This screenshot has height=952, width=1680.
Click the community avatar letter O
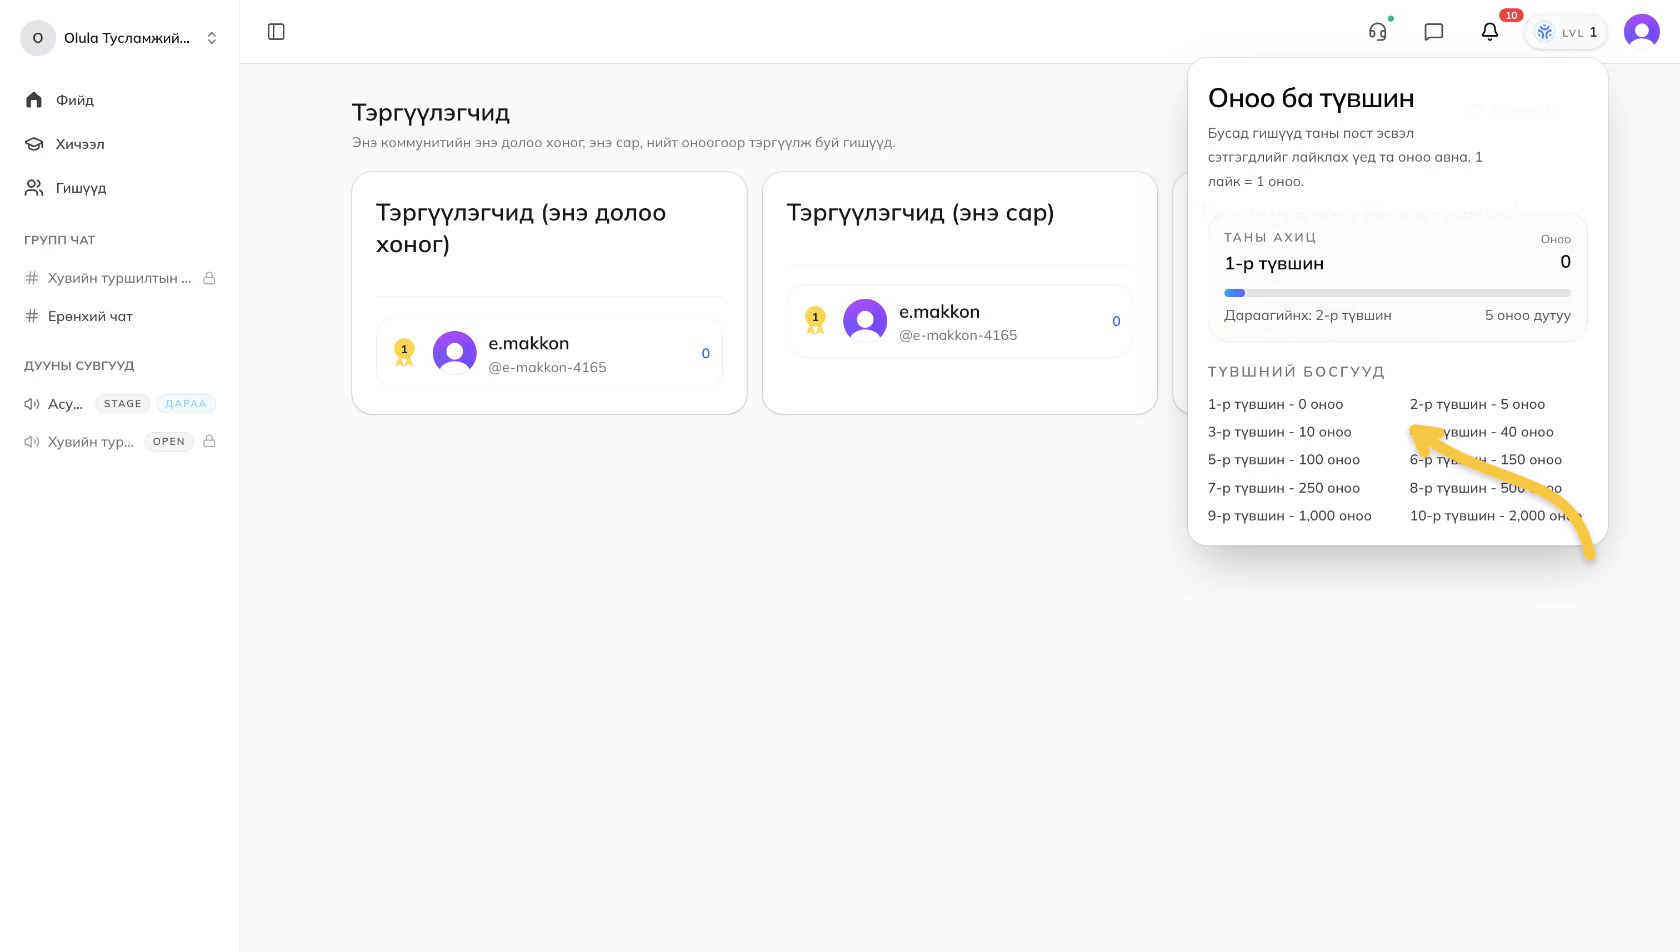(x=38, y=38)
